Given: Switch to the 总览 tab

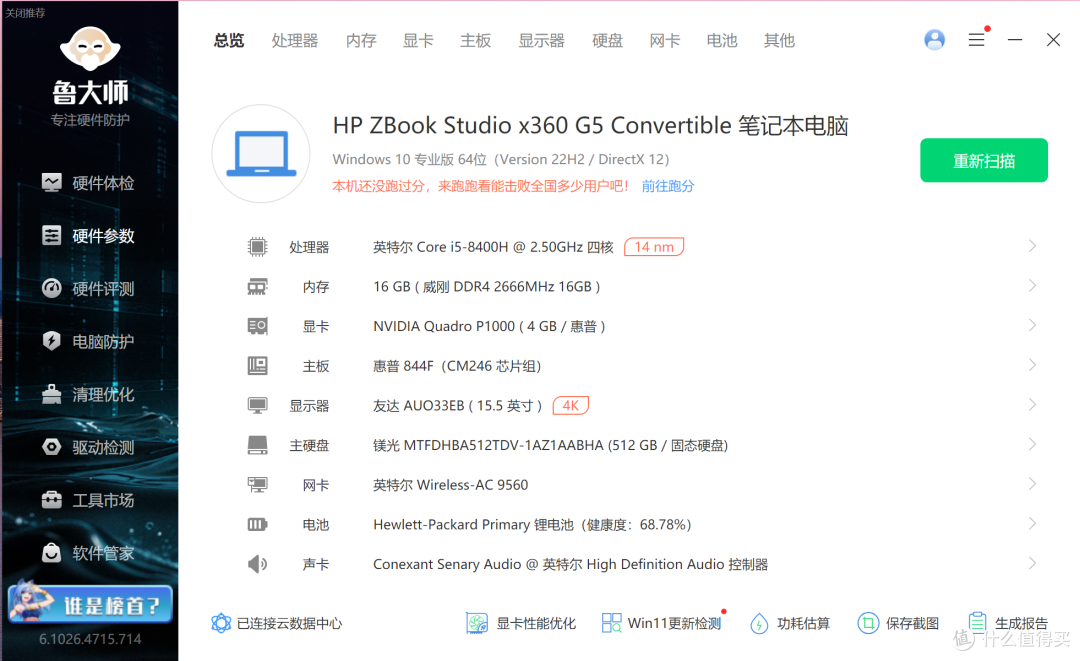Looking at the screenshot, I should 229,41.
